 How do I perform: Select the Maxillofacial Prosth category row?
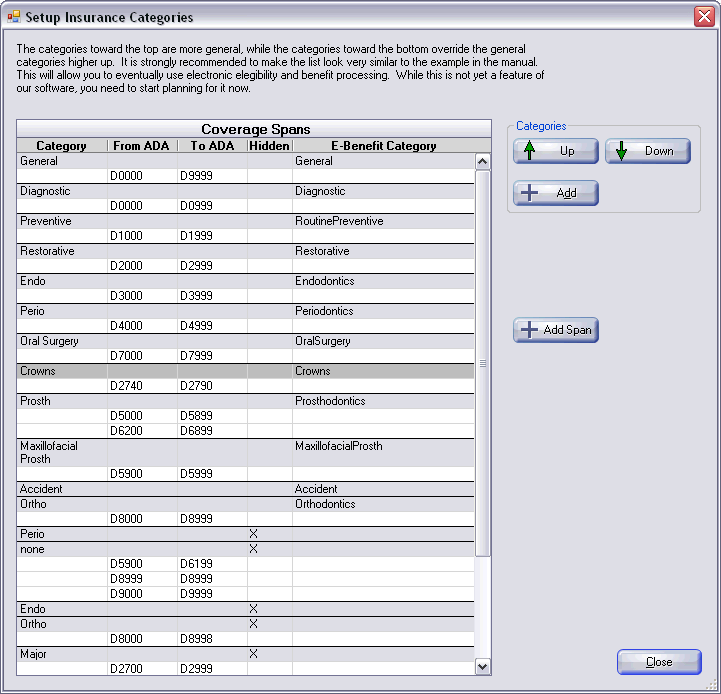[62, 452]
